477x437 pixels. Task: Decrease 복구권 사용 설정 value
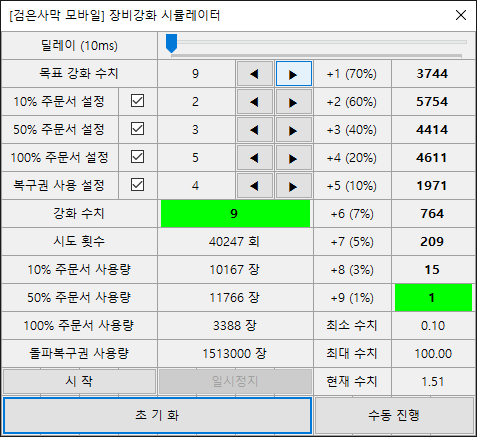coord(255,186)
